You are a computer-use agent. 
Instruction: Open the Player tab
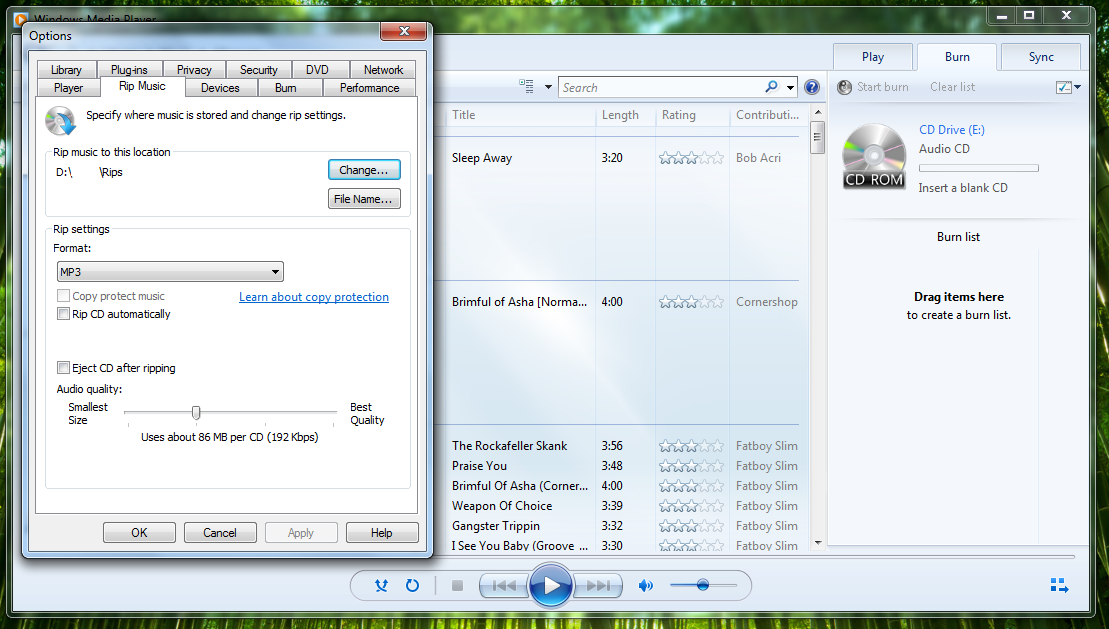[69, 88]
